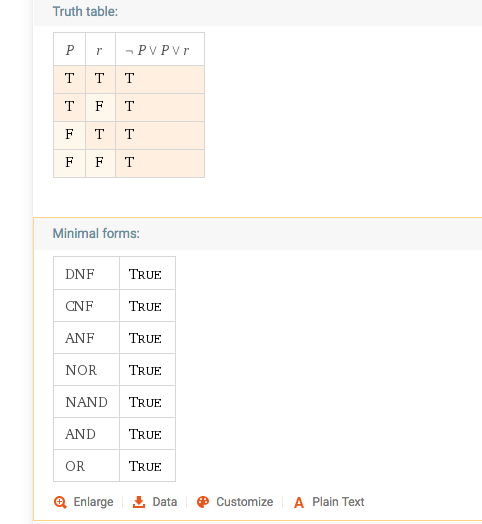This screenshot has height=524, width=482.
Task: Click the TRUE value beside OR
Action: pyautogui.click(x=145, y=466)
